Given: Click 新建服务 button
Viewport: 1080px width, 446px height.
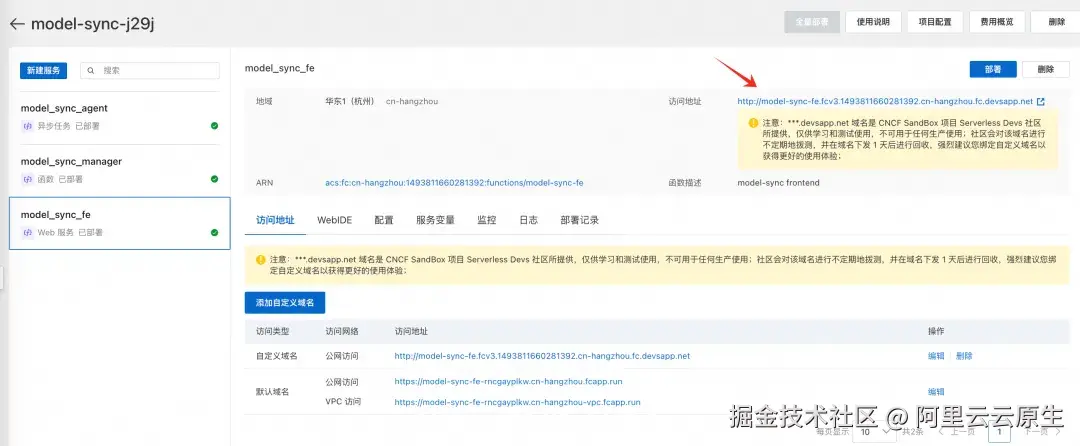Looking at the screenshot, I should [x=43, y=70].
